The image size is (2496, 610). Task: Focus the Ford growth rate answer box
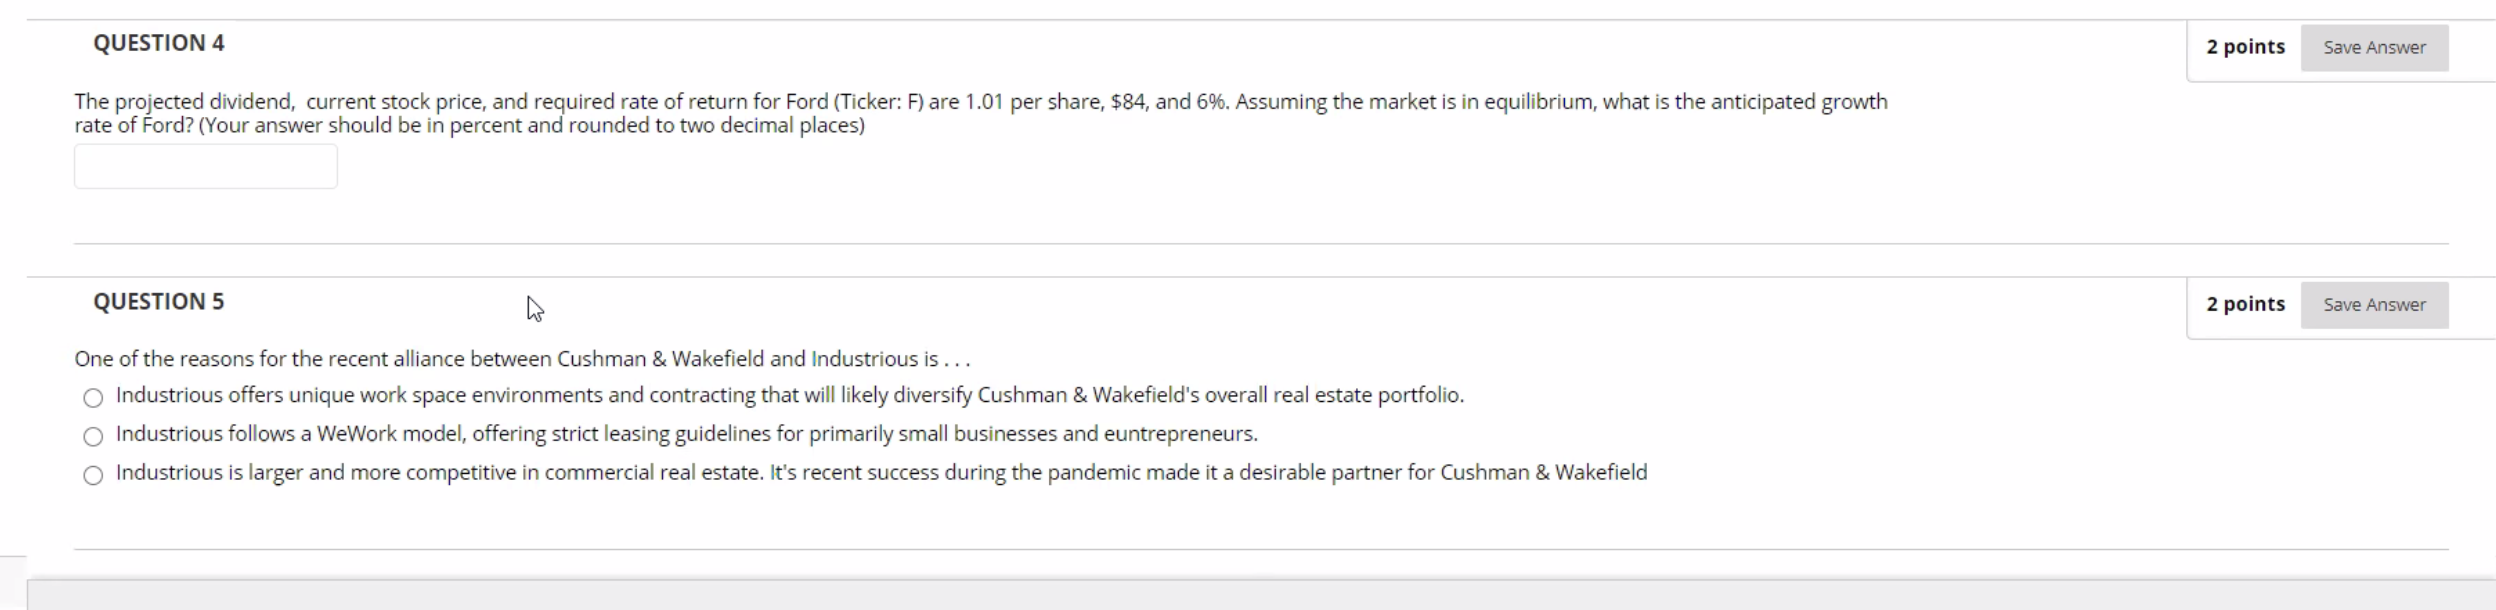coord(206,166)
